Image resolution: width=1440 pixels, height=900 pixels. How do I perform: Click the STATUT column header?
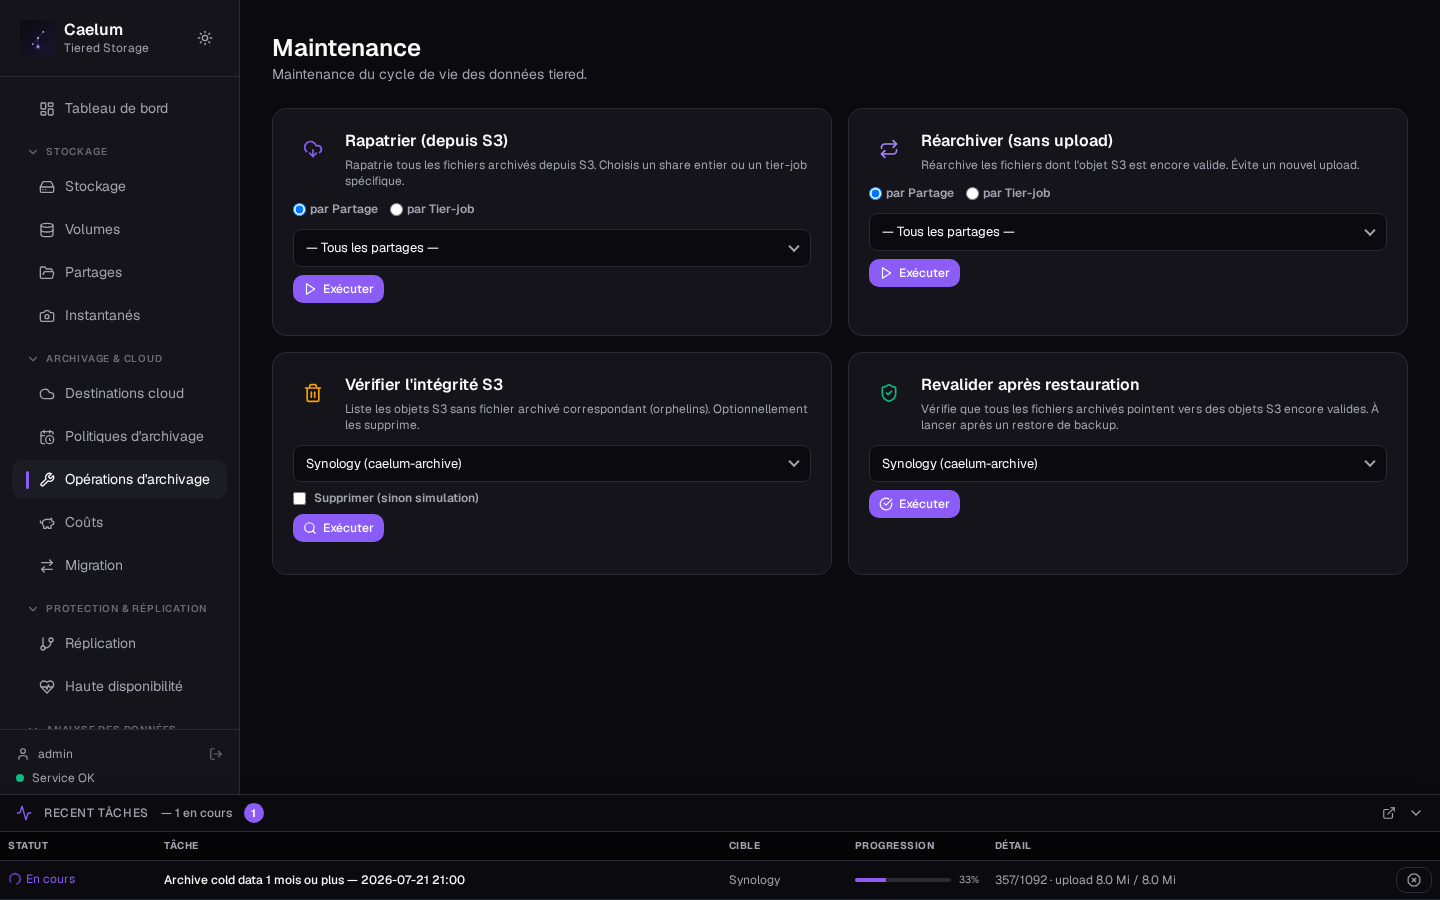[x=28, y=846]
